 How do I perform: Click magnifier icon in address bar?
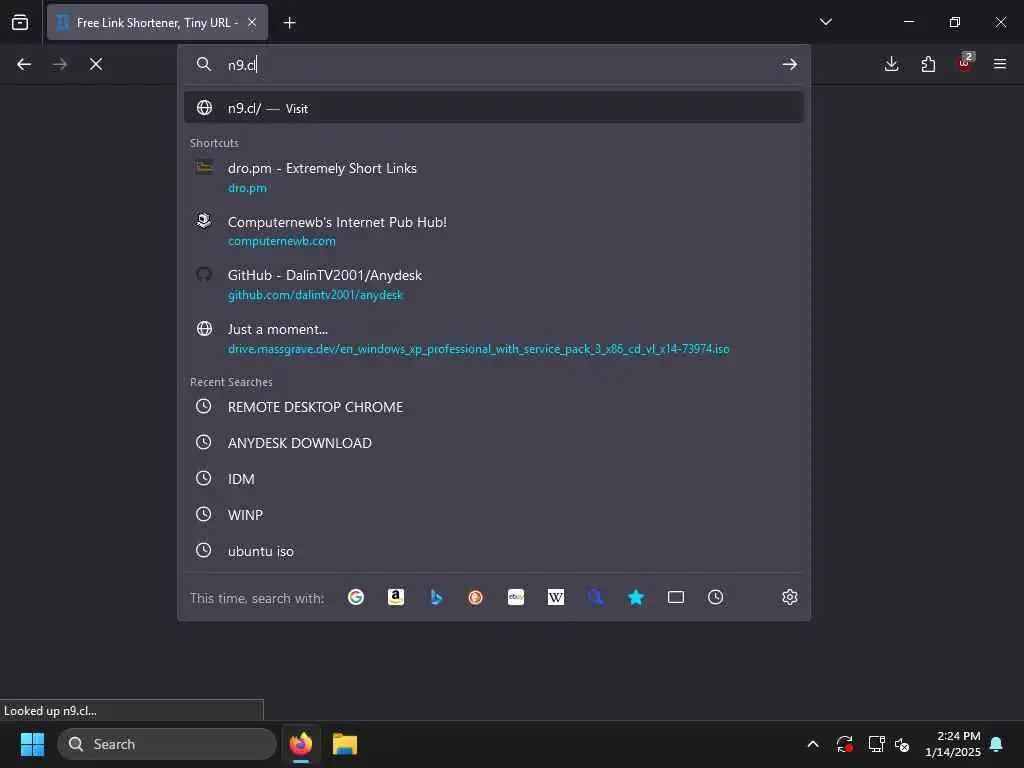tap(204, 64)
